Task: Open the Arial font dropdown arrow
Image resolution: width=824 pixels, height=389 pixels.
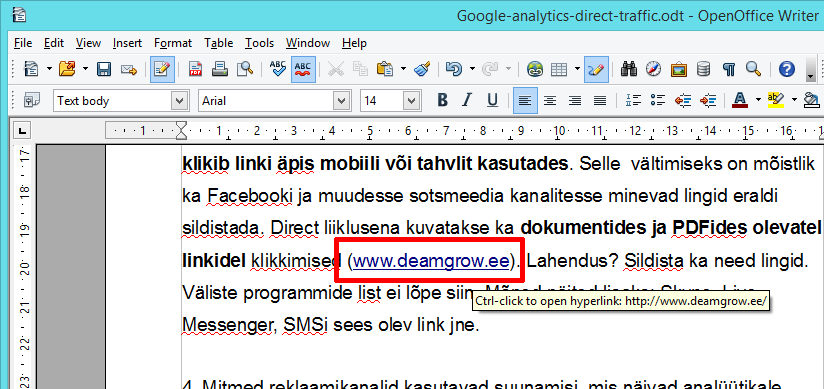Action: pyautogui.click(x=342, y=100)
